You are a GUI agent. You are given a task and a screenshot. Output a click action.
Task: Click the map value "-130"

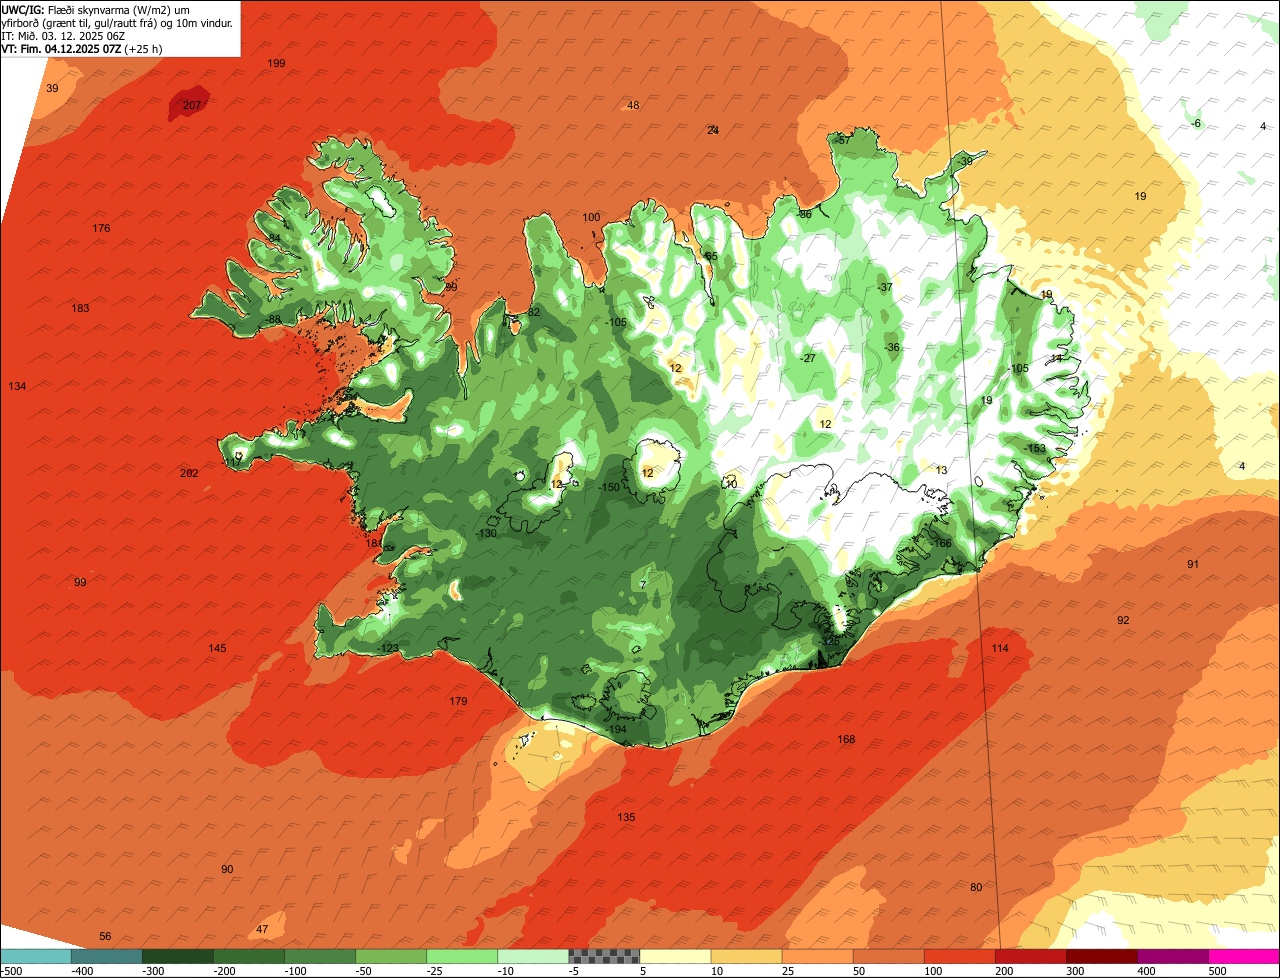point(486,533)
